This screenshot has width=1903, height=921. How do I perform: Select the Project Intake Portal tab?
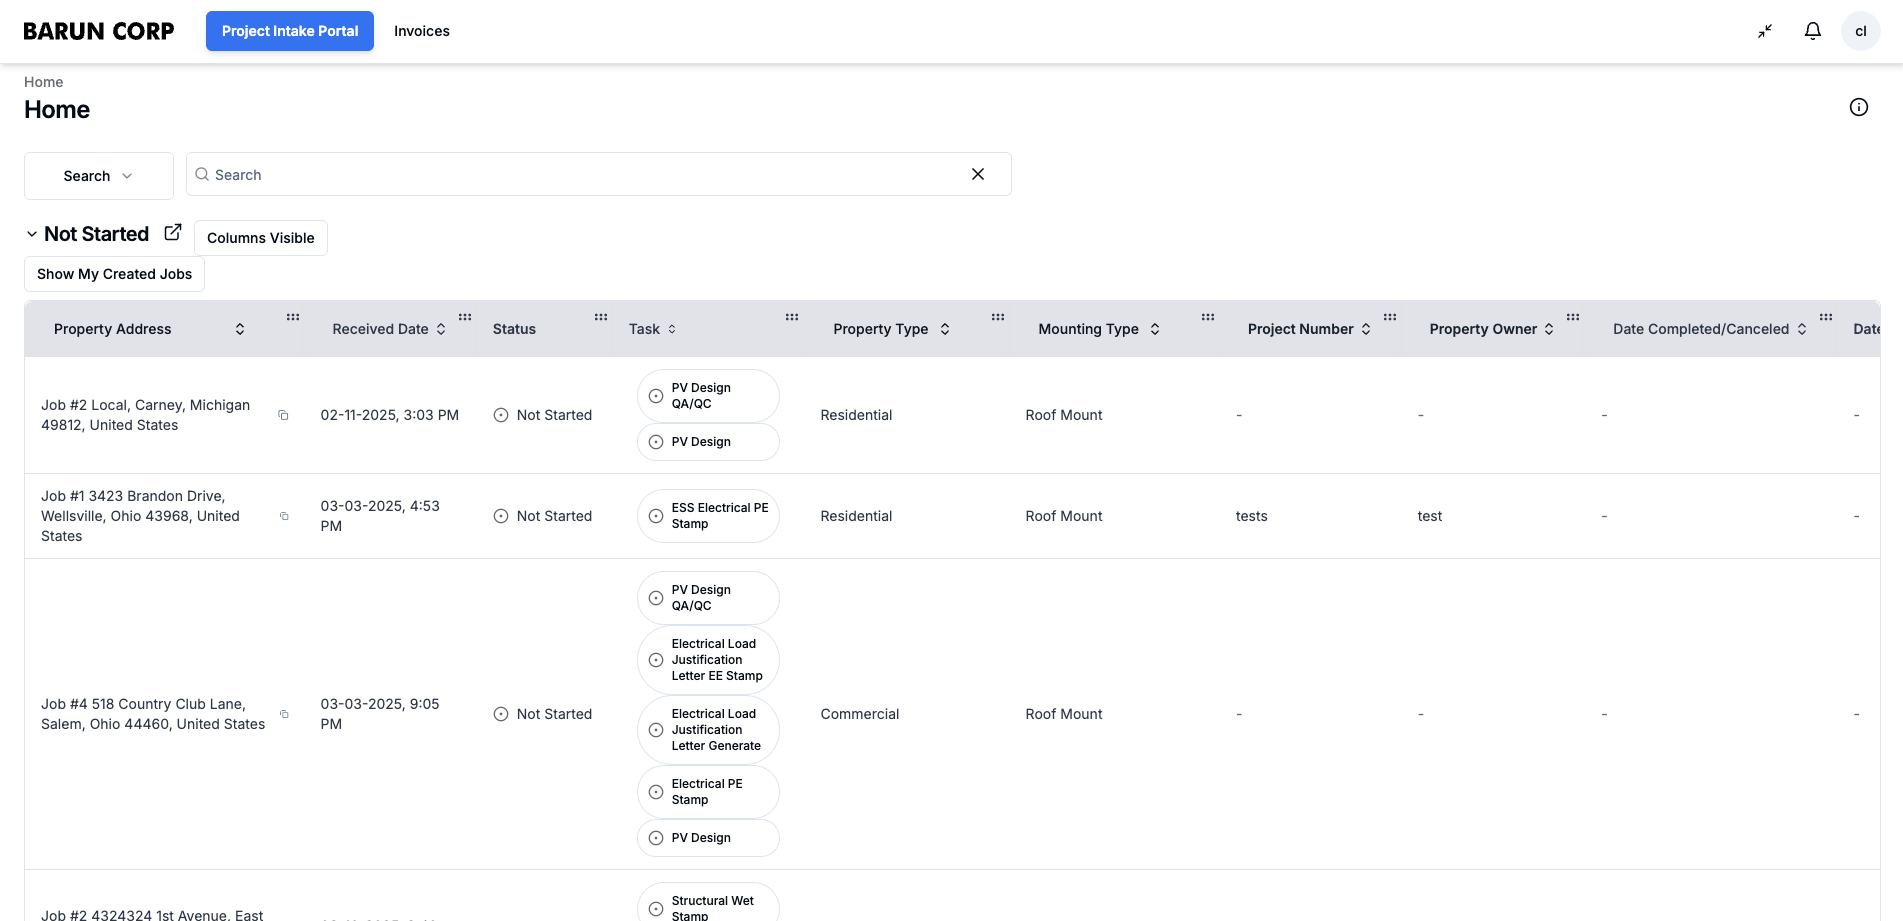point(289,31)
